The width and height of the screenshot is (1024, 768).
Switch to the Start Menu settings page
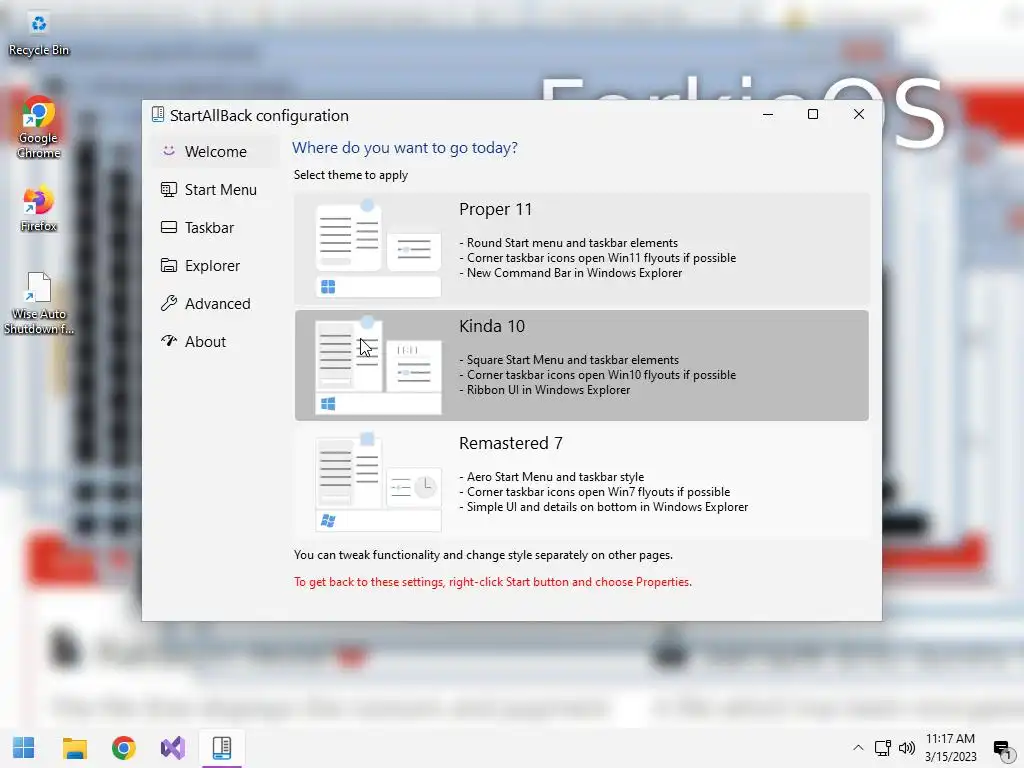215,189
